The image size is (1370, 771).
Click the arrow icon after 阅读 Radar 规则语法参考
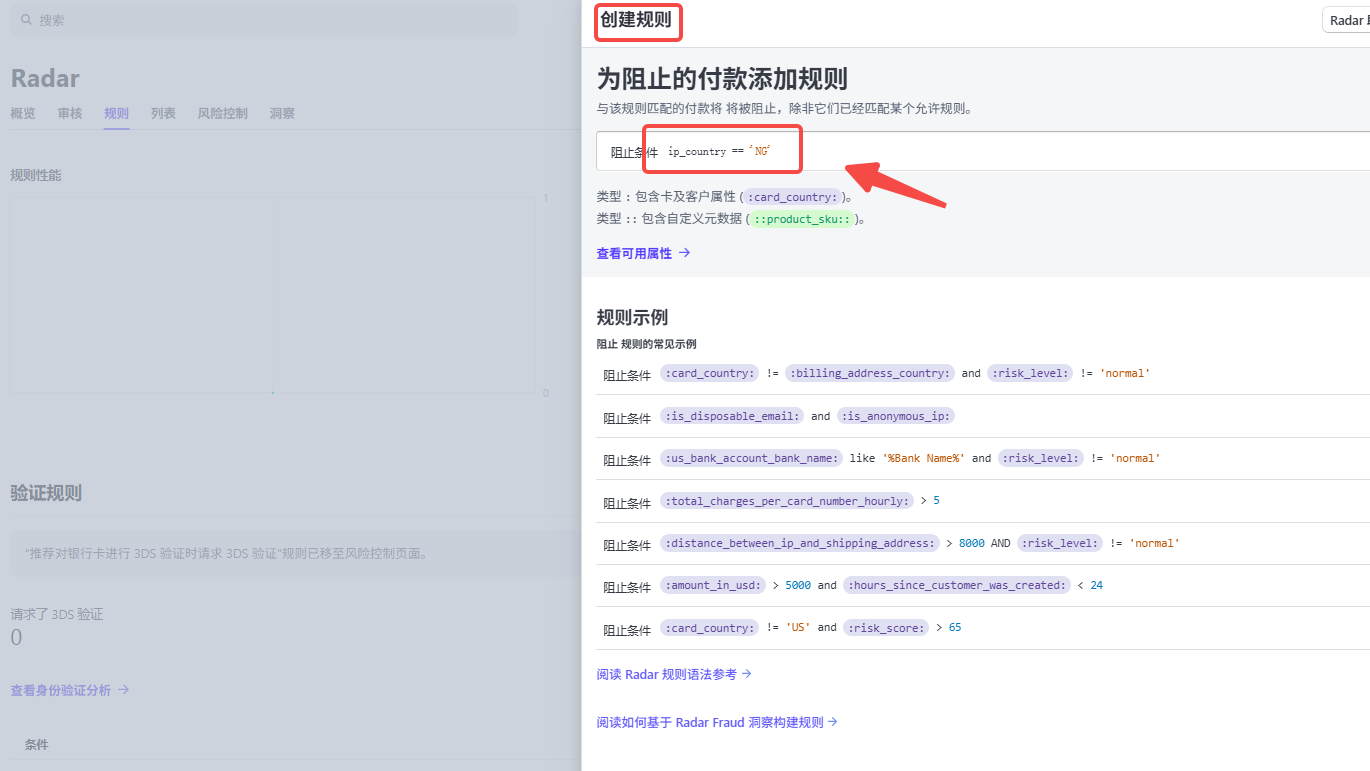[x=745, y=674]
